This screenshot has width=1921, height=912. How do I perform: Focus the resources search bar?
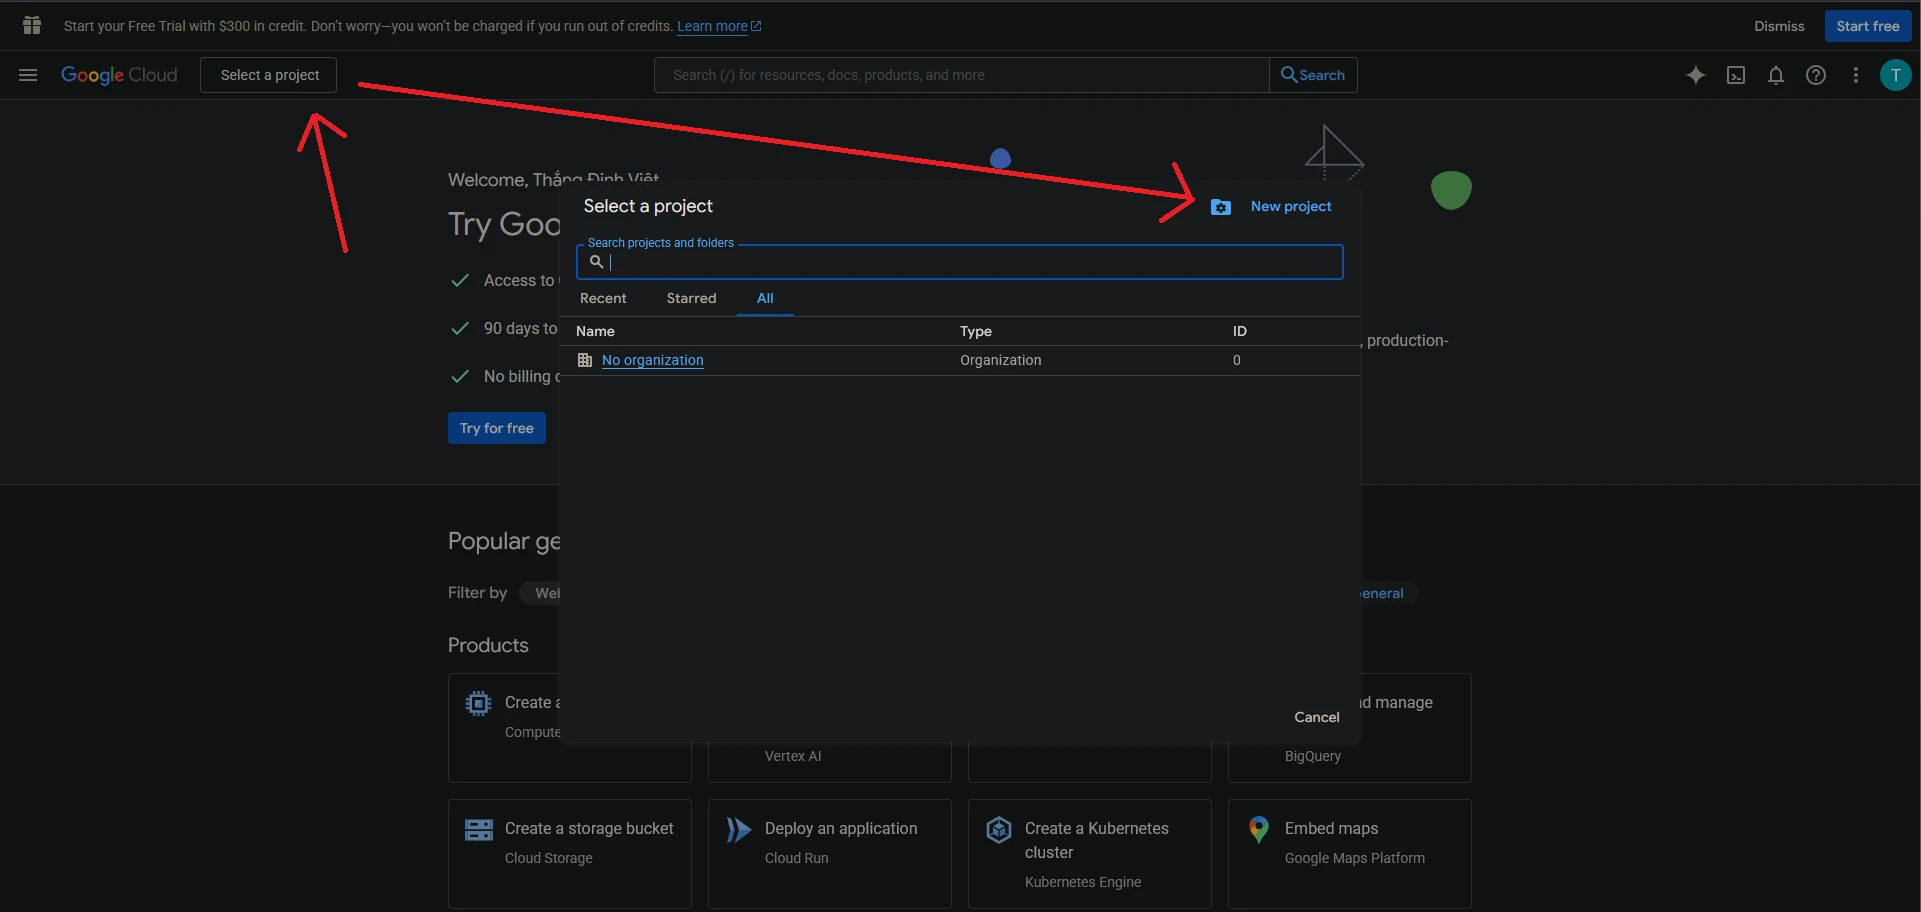pyautogui.click(x=962, y=75)
